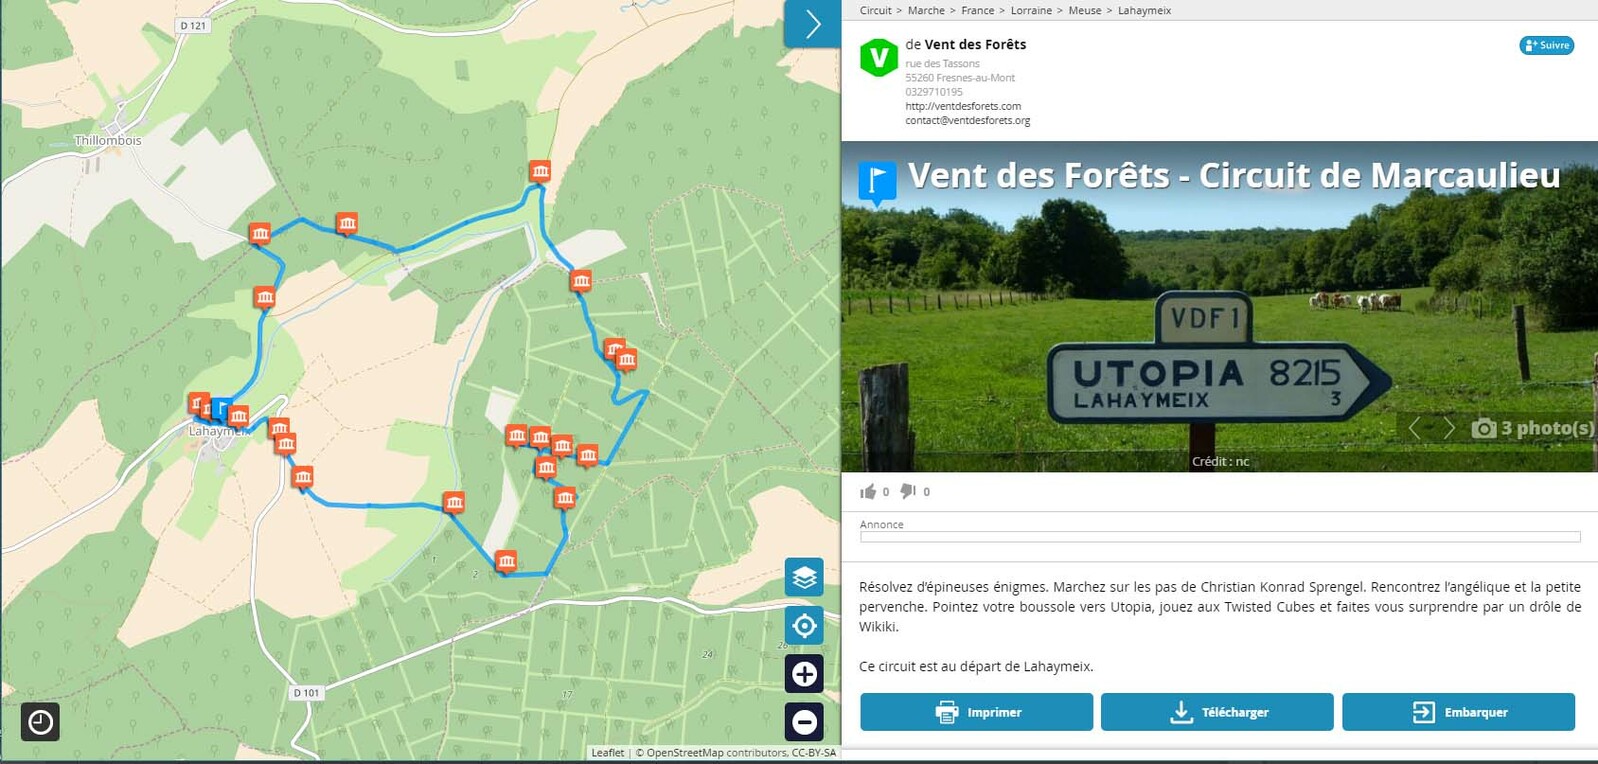Open the map layers selector
The height and width of the screenshot is (764, 1598).
tap(804, 577)
